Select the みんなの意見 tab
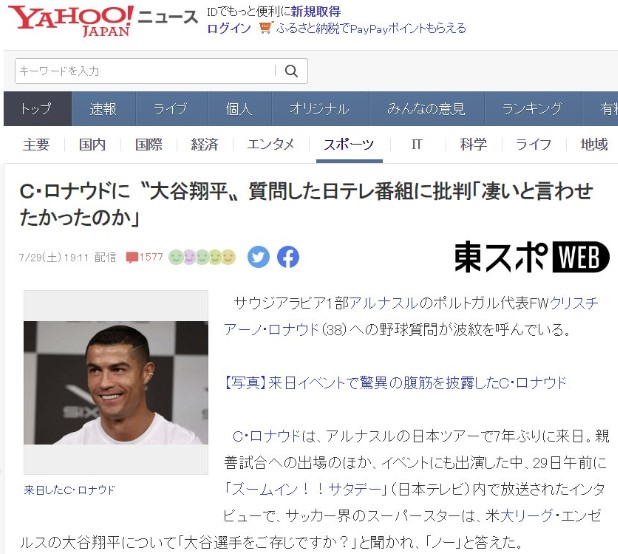Screen dimensions: 618x554 click(x=426, y=109)
